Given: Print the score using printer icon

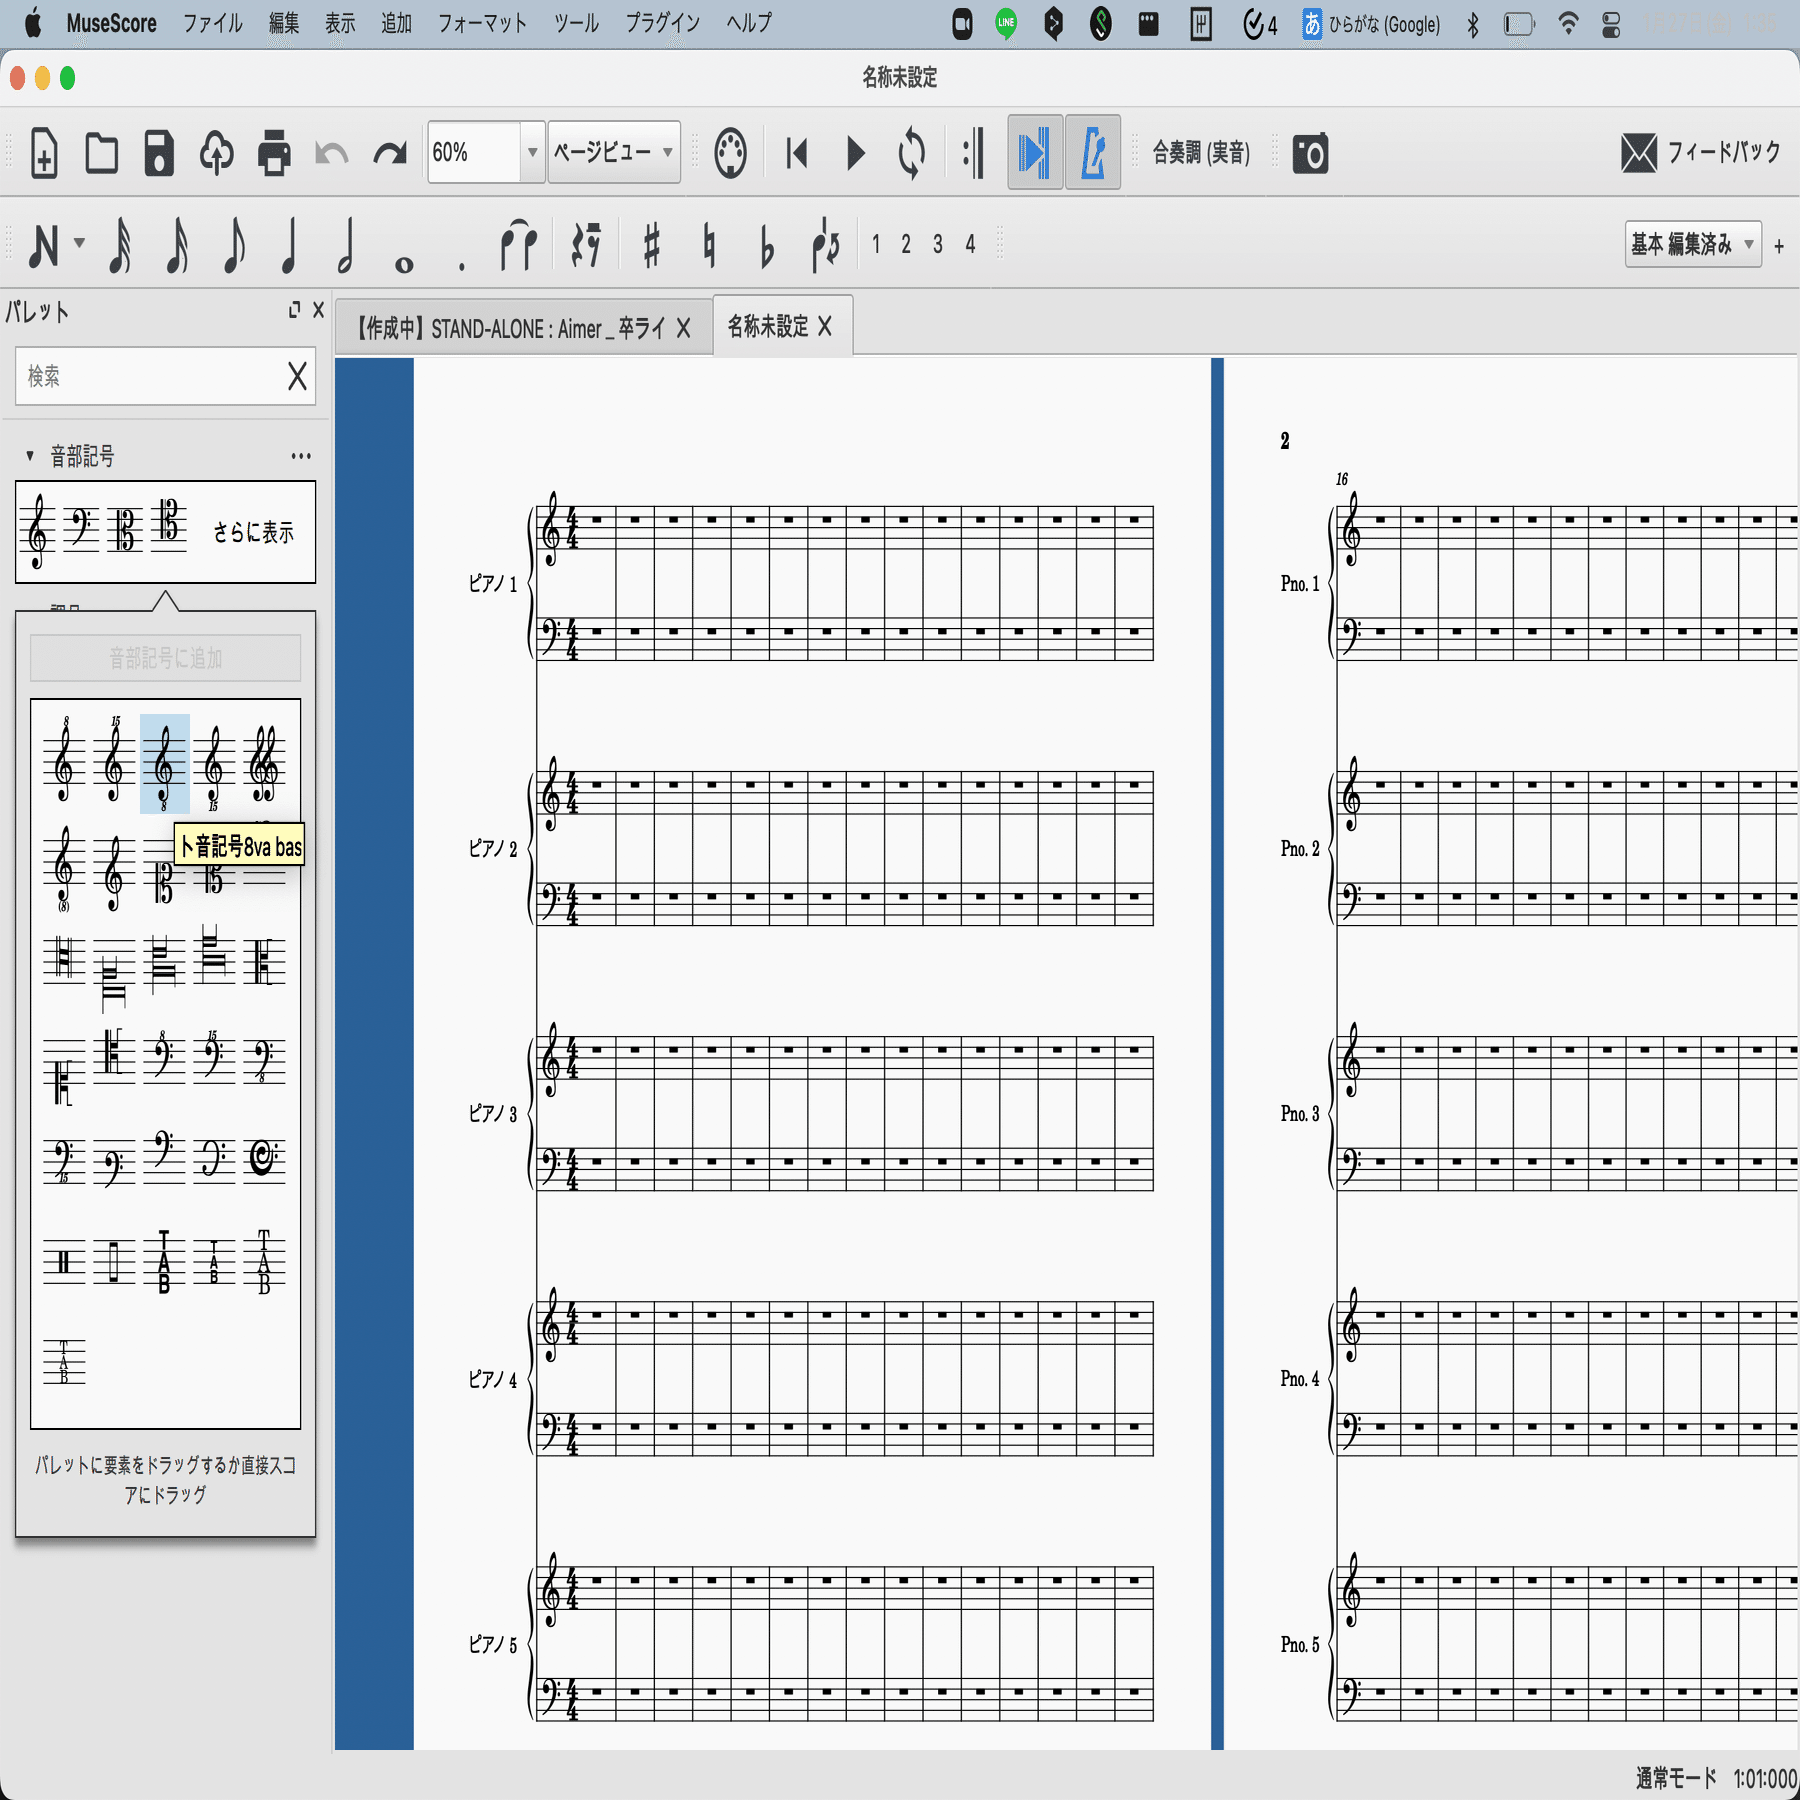Looking at the screenshot, I should coord(274,153).
